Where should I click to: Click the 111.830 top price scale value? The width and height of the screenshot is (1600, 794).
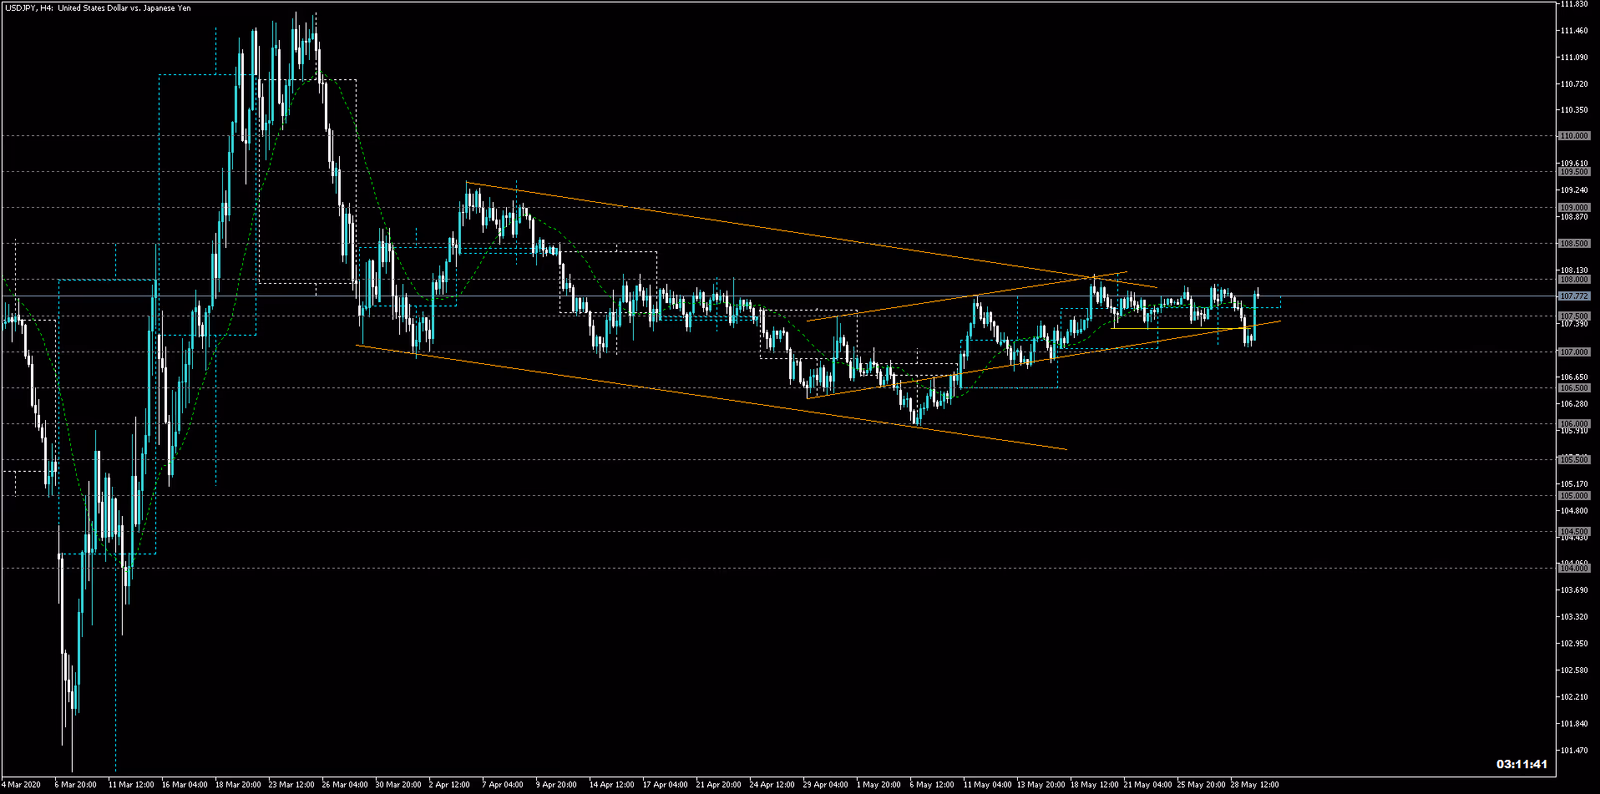pyautogui.click(x=1574, y=5)
